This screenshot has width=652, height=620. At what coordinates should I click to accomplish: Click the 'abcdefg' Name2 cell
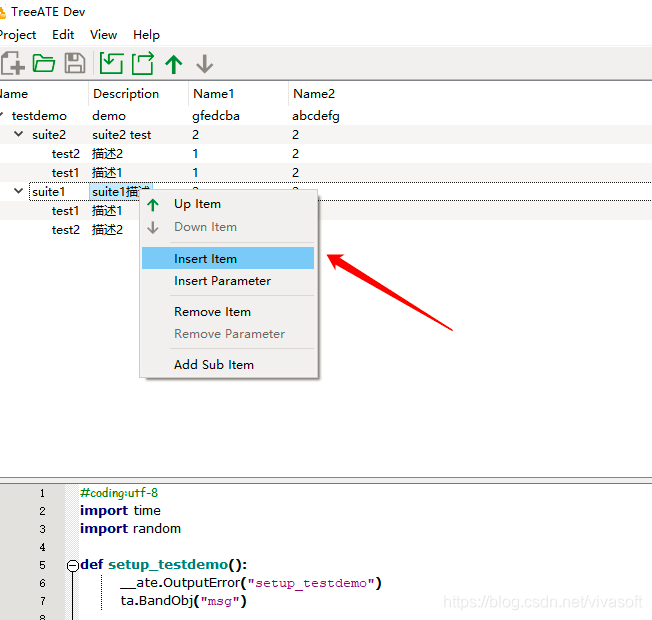tap(316, 116)
